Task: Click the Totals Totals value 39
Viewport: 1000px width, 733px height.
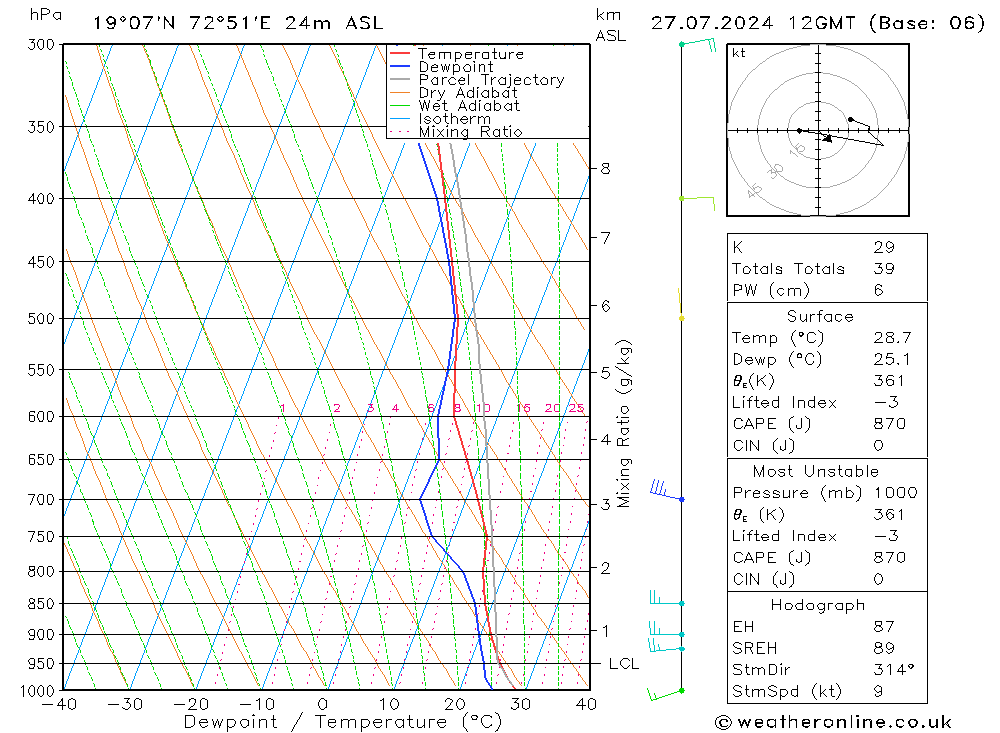Action: [x=884, y=269]
